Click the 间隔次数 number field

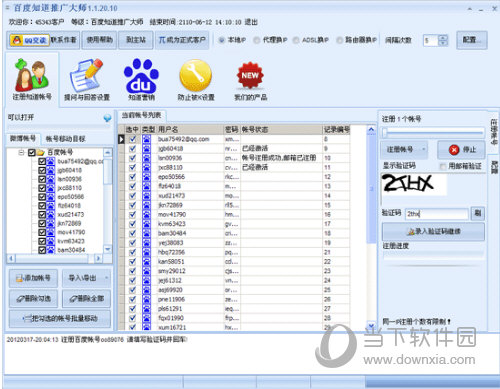[x=431, y=41]
